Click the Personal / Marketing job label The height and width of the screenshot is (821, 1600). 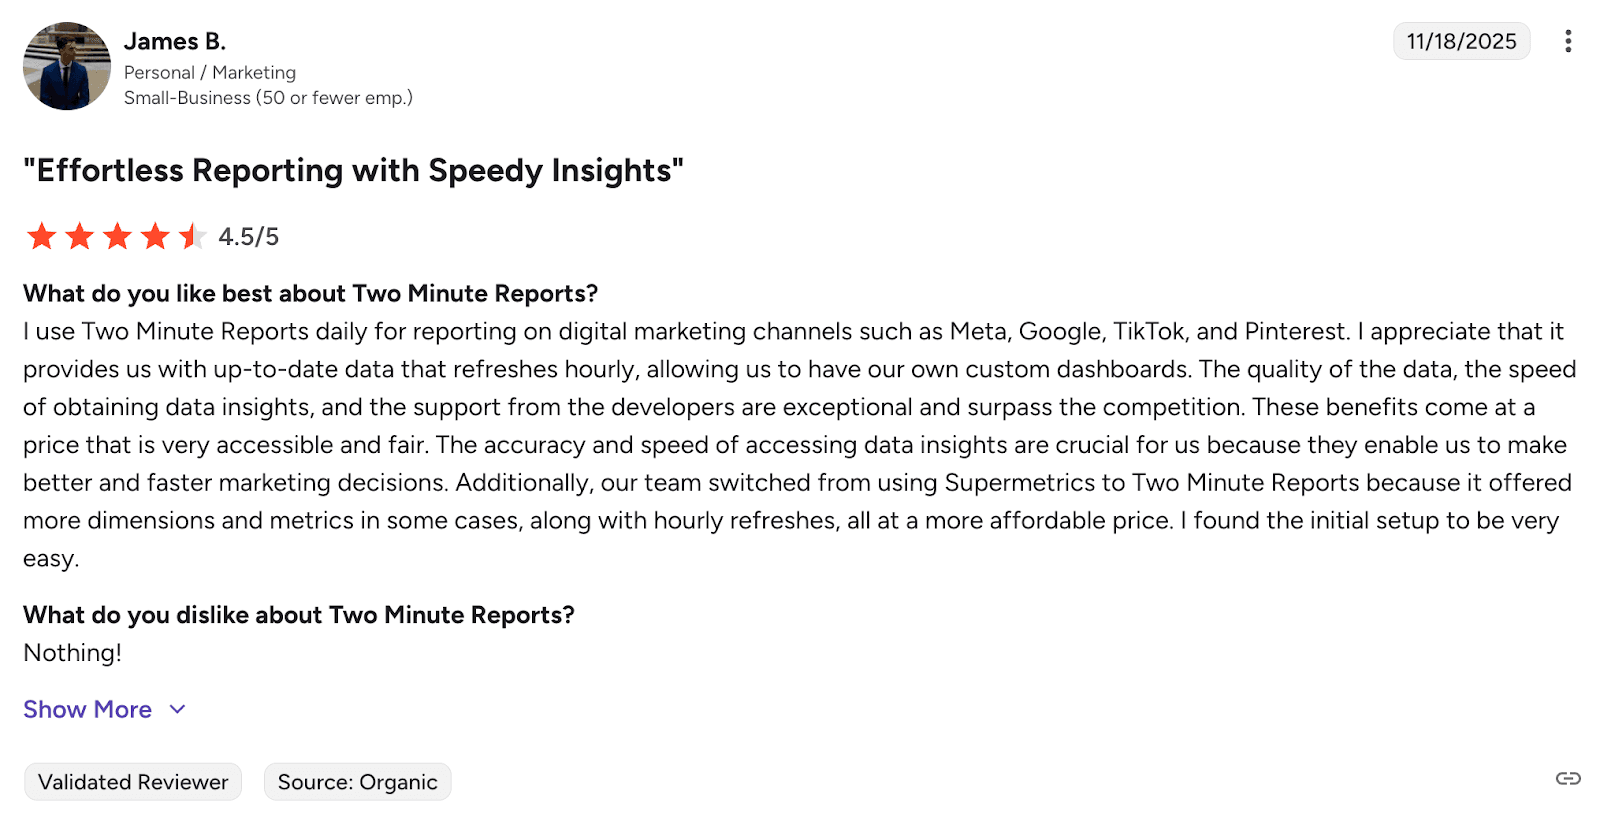point(210,72)
